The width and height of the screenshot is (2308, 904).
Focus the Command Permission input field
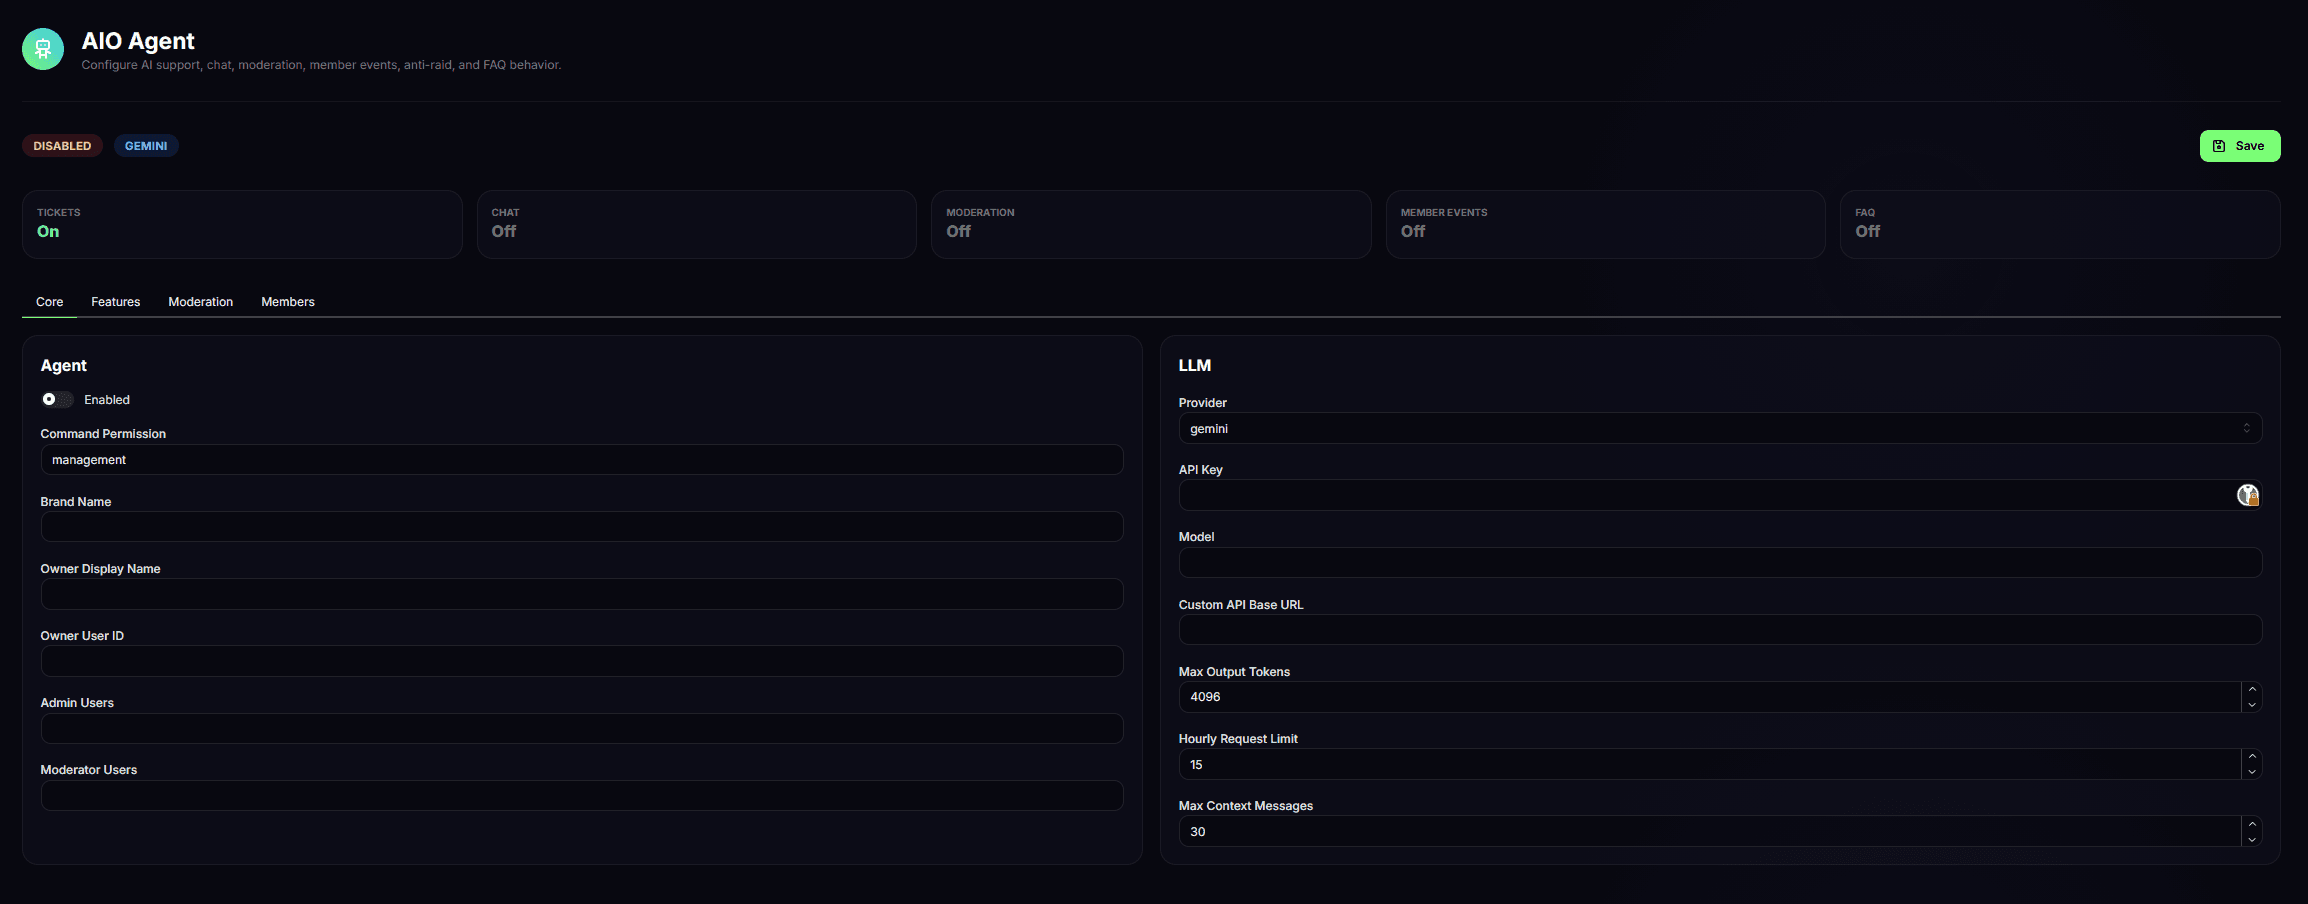click(x=582, y=460)
